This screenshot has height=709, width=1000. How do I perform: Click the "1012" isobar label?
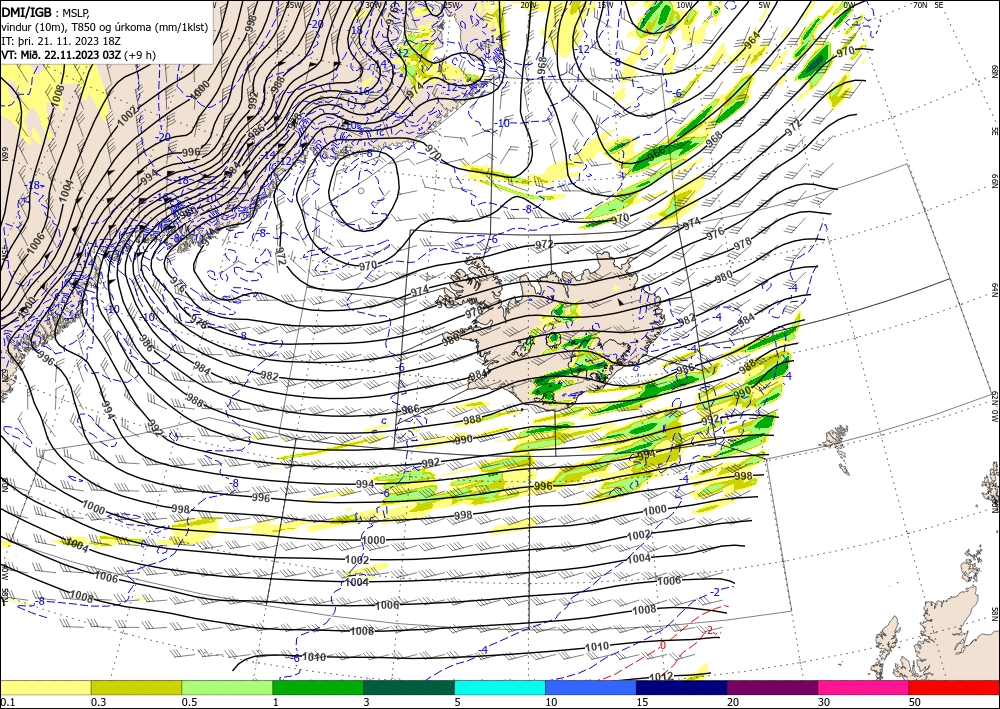pos(661,676)
